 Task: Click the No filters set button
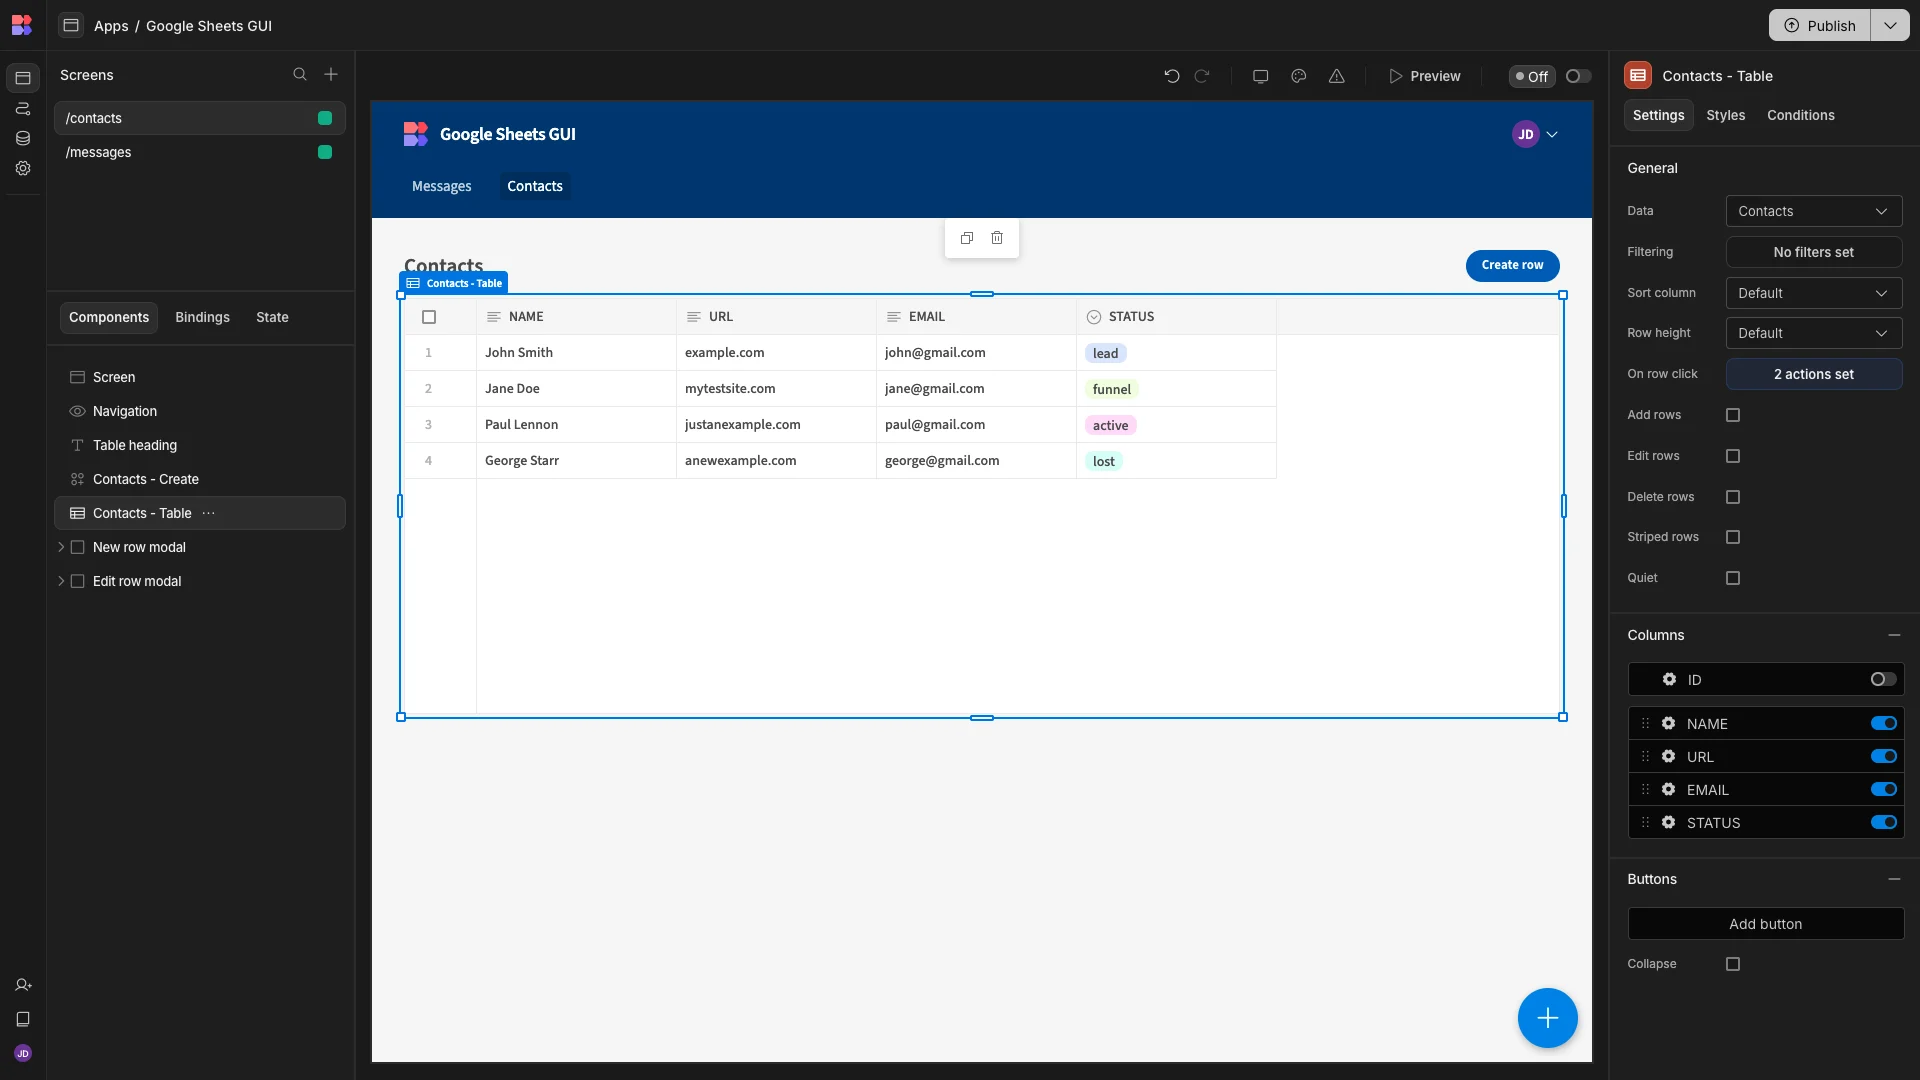tap(1814, 252)
